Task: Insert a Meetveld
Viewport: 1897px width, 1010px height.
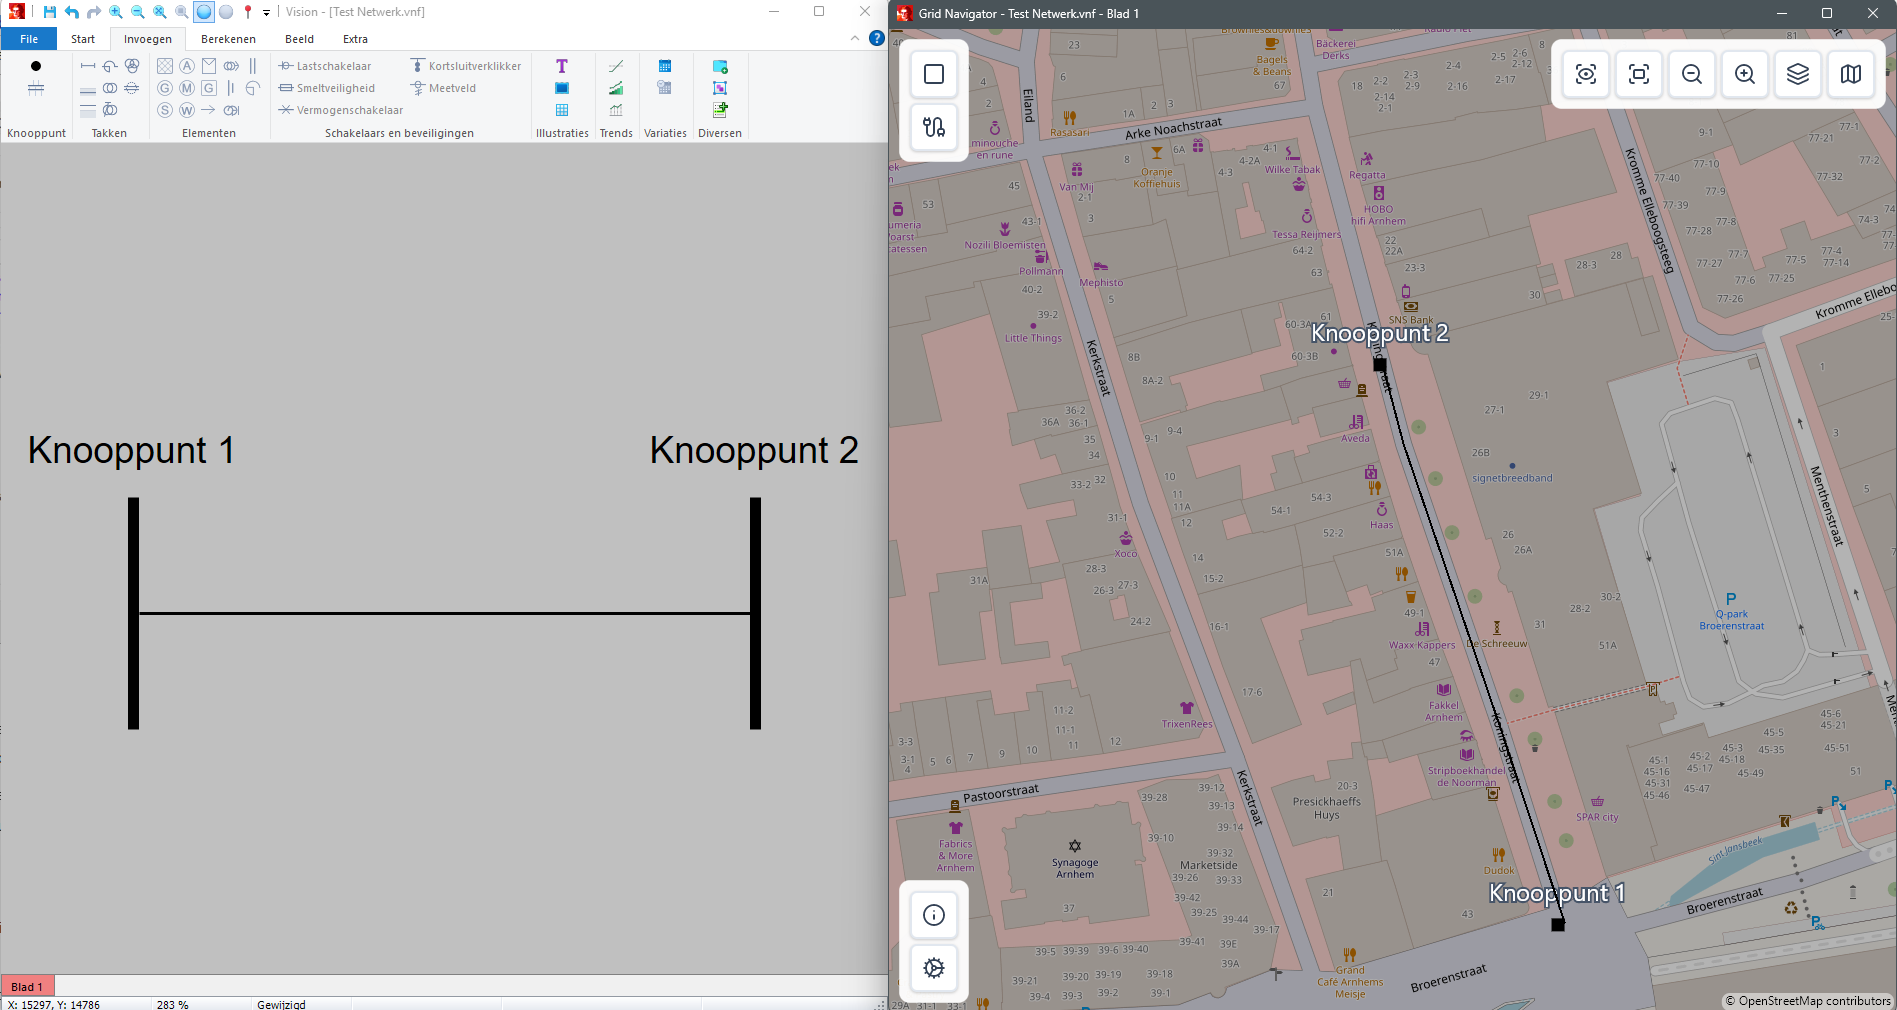Action: coord(443,88)
